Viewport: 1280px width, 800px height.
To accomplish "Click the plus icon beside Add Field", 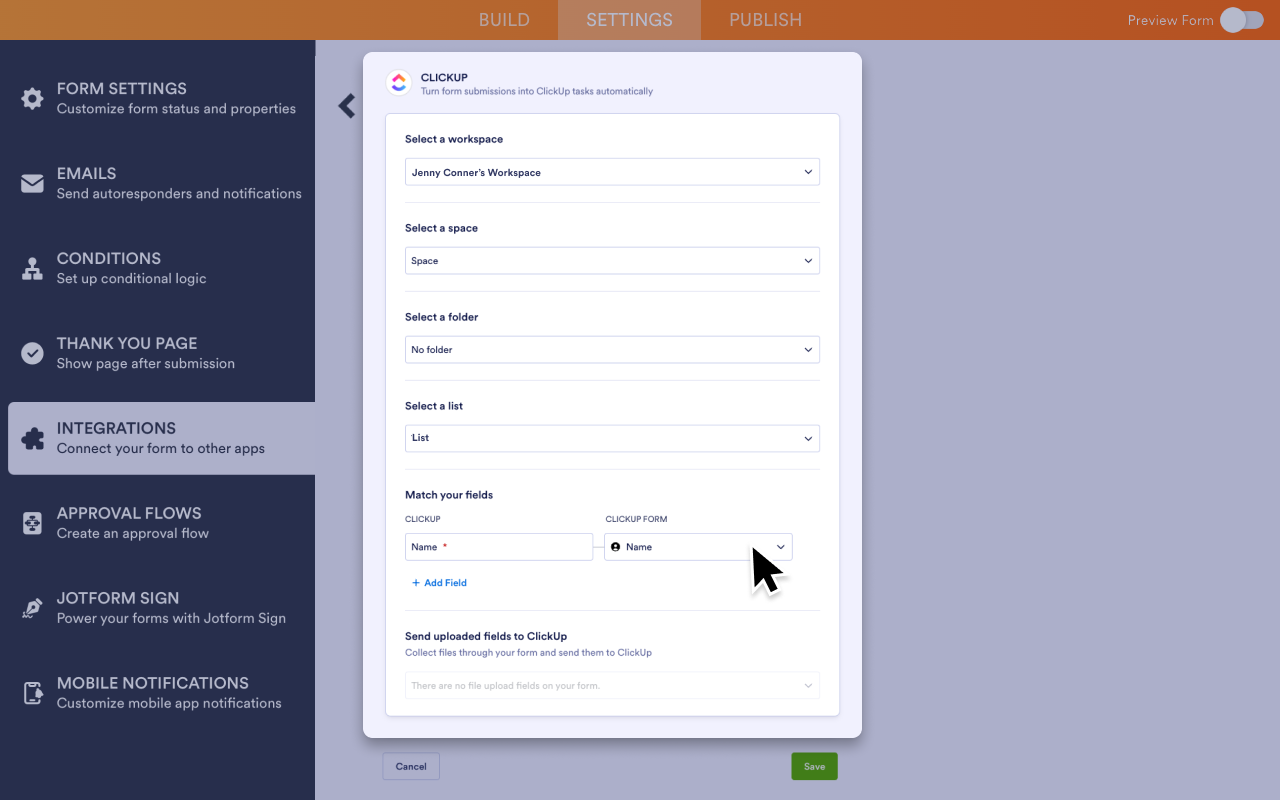I will pyautogui.click(x=416, y=583).
